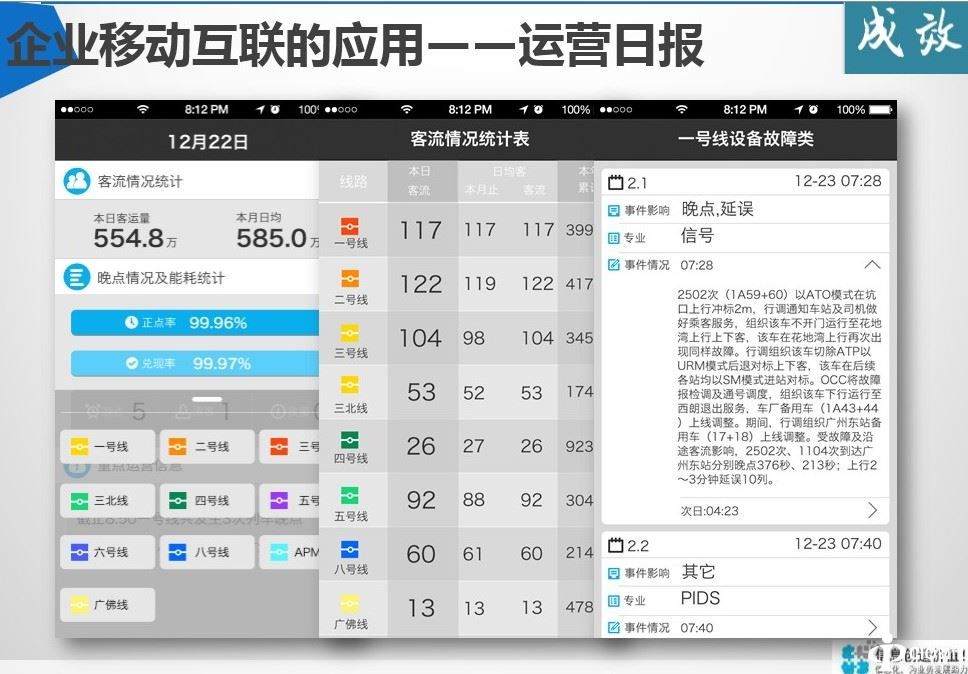Open the 六号线 button in the line grid
This screenshot has width=968, height=674.
(x=108, y=552)
